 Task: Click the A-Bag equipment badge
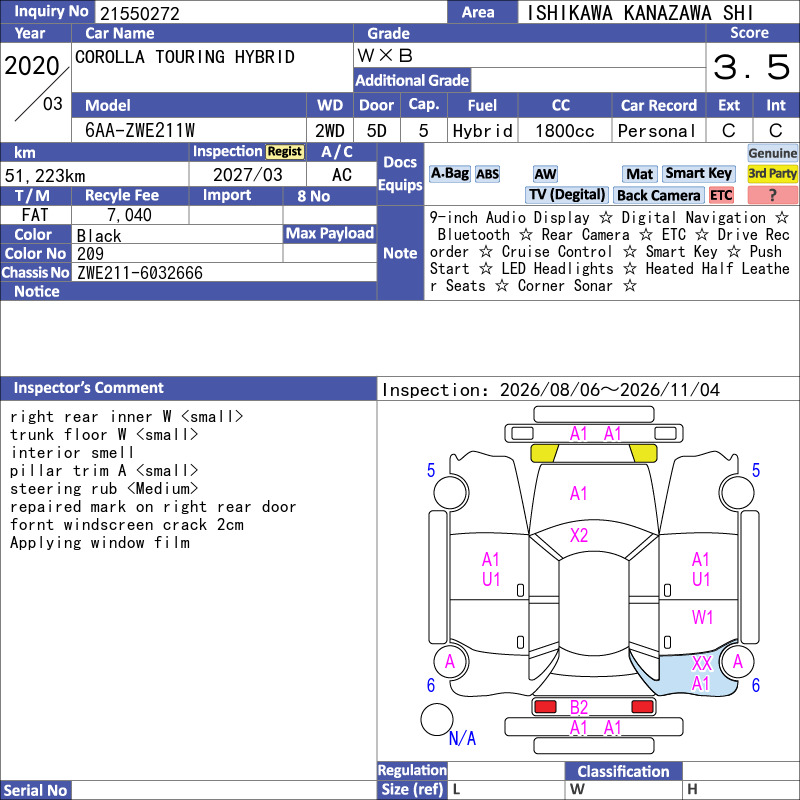(449, 173)
